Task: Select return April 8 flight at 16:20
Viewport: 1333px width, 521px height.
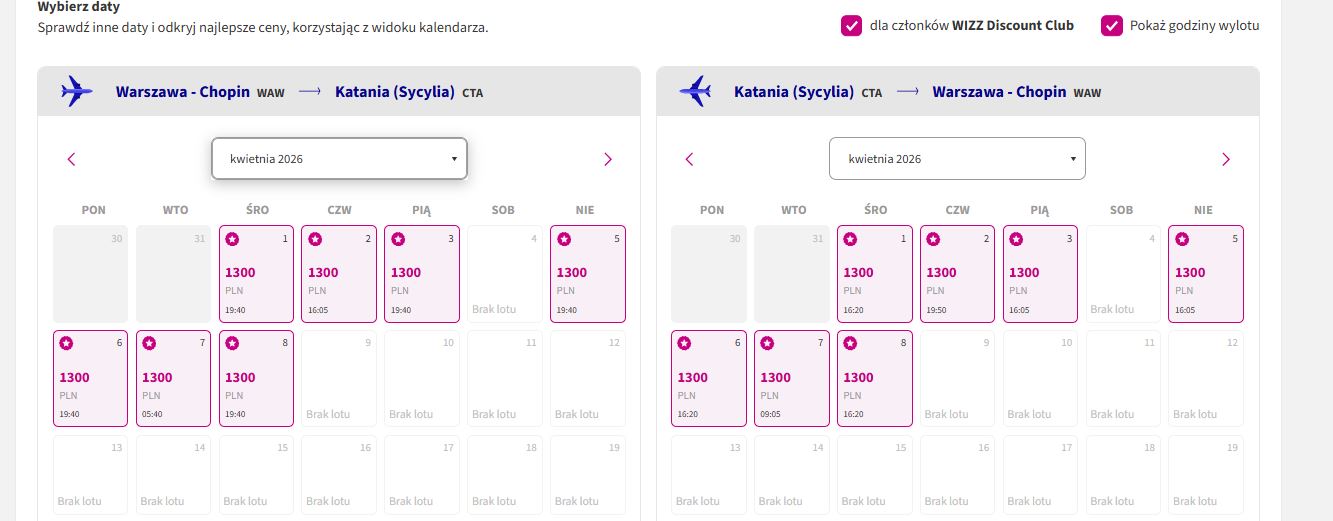Action: tap(874, 379)
